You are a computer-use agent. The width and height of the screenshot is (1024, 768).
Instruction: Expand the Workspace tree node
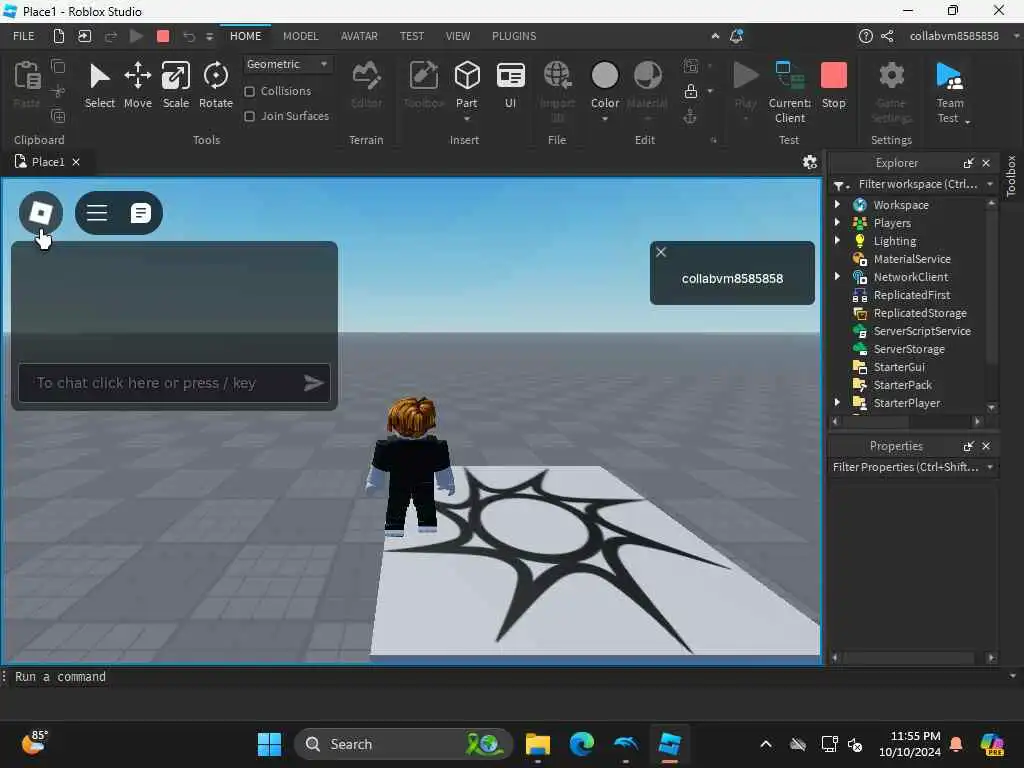[x=837, y=204]
